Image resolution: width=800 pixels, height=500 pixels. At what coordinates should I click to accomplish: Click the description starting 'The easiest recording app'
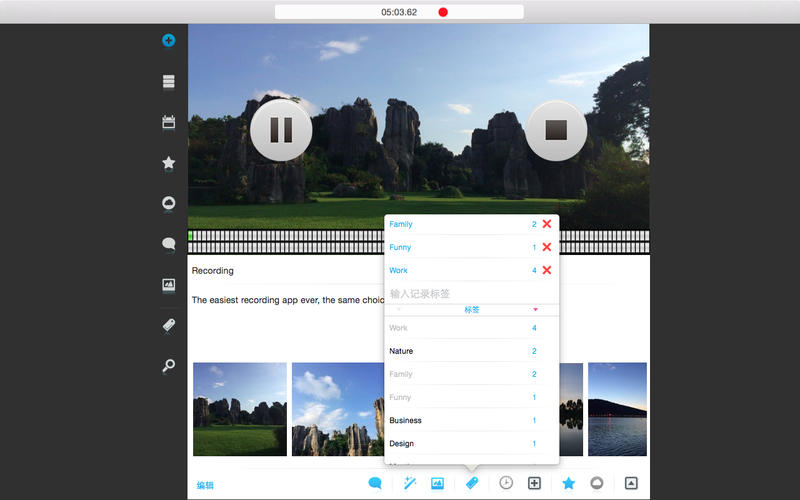pyautogui.click(x=288, y=300)
